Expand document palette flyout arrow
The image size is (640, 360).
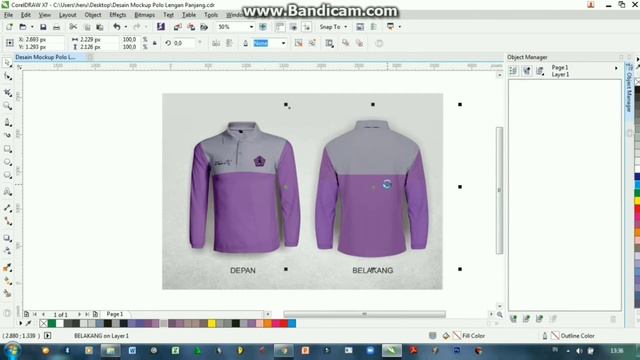(x=21, y=323)
